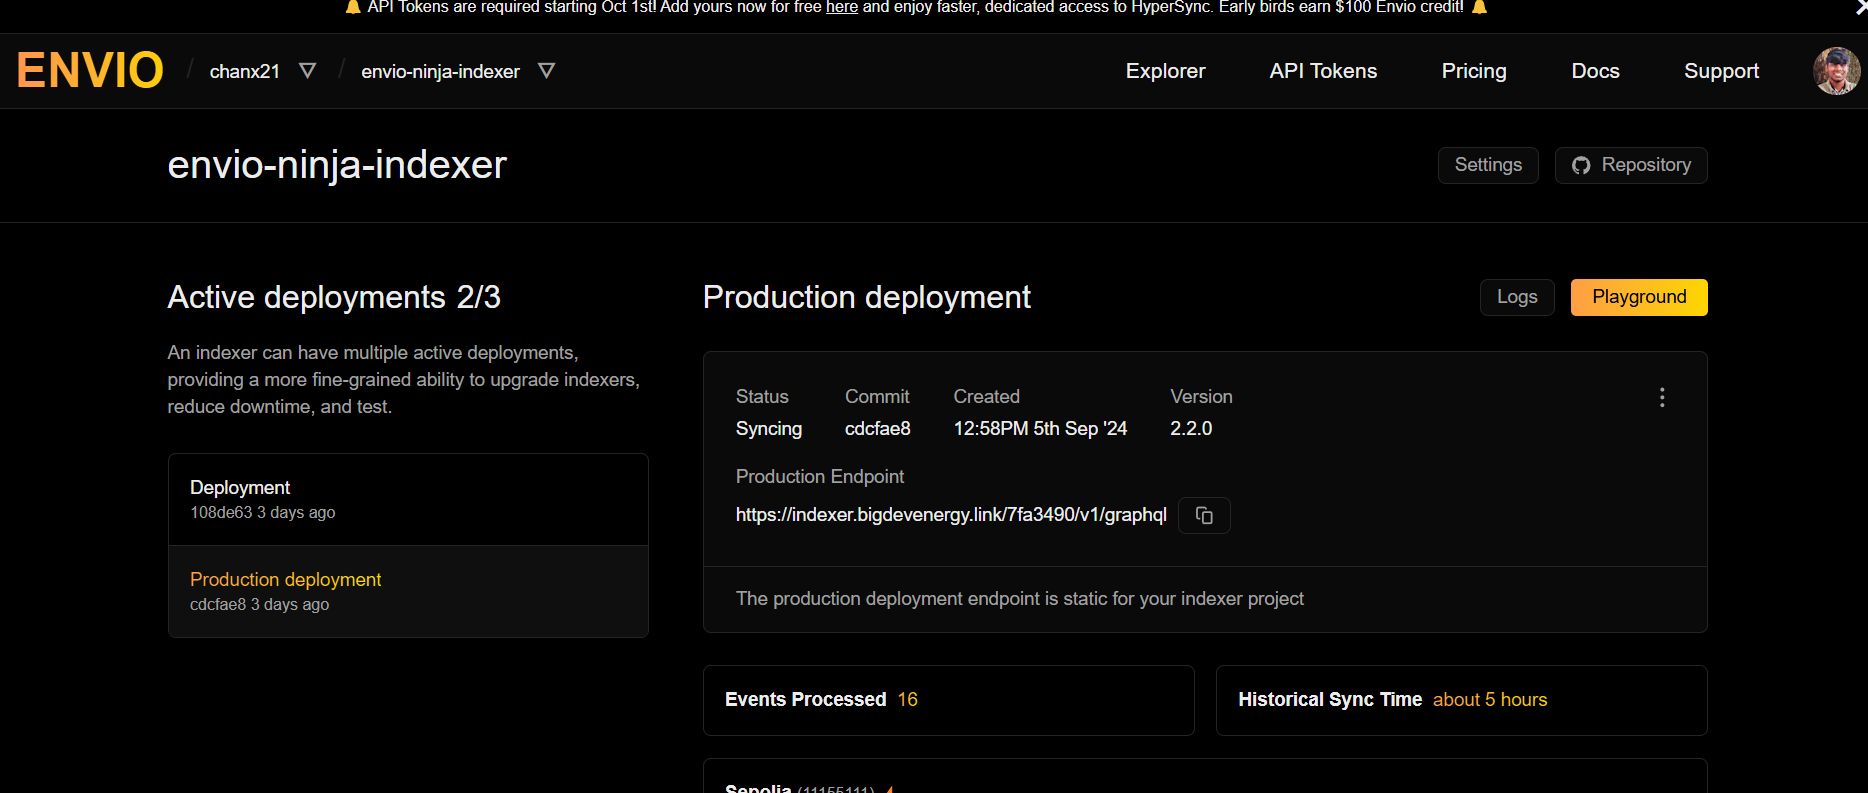Viewport: 1868px width, 793px height.
Task: Click the 'about 5 hours' sync time value
Action: pyautogui.click(x=1490, y=700)
